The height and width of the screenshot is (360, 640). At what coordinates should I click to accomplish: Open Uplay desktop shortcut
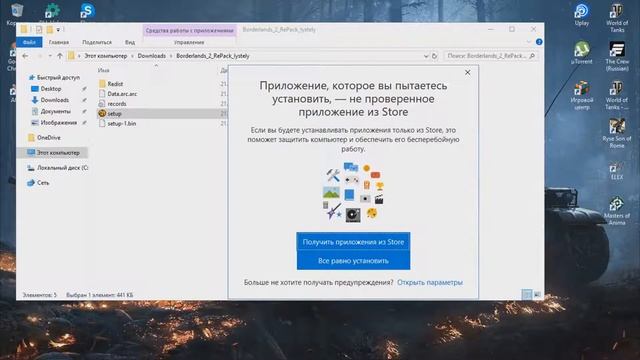click(x=582, y=15)
